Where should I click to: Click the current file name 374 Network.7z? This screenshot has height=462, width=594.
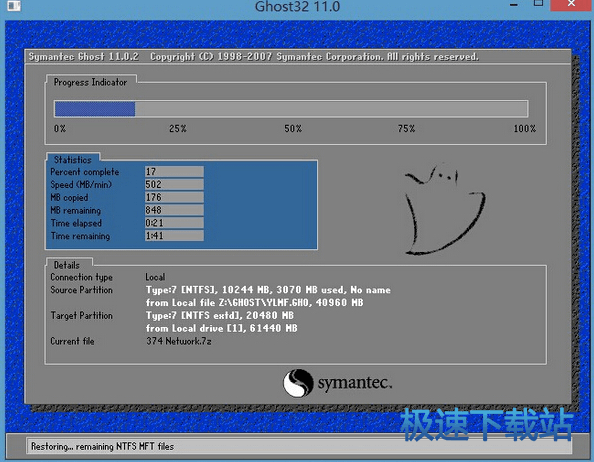[179, 341]
